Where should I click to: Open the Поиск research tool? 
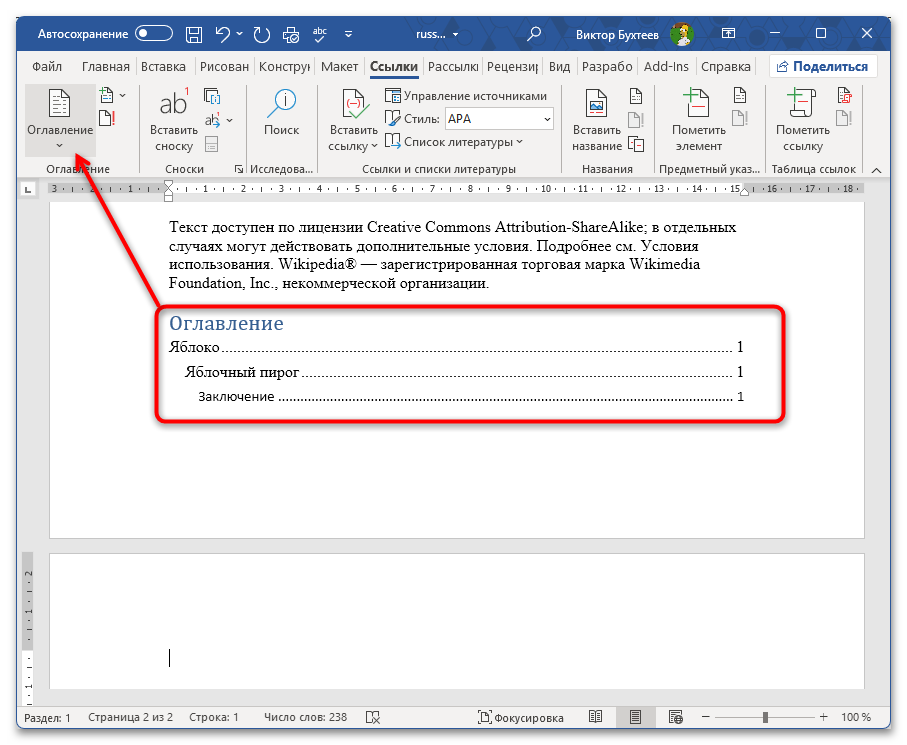(281, 113)
